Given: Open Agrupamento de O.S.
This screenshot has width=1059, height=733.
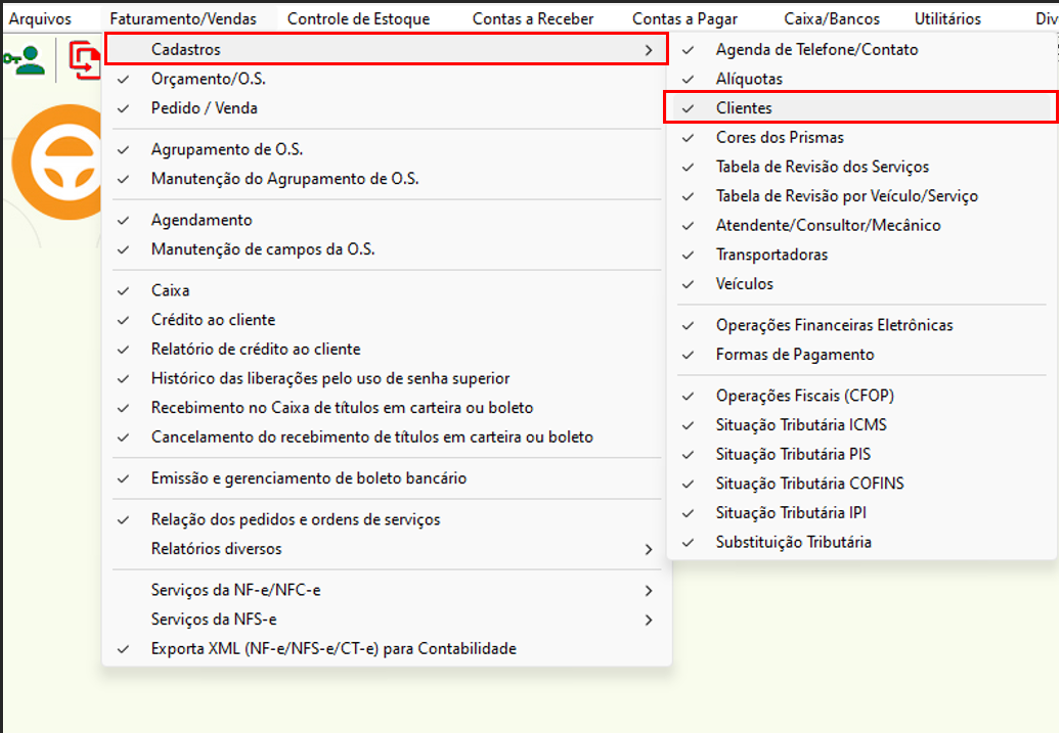Looking at the screenshot, I should pos(386,149).
